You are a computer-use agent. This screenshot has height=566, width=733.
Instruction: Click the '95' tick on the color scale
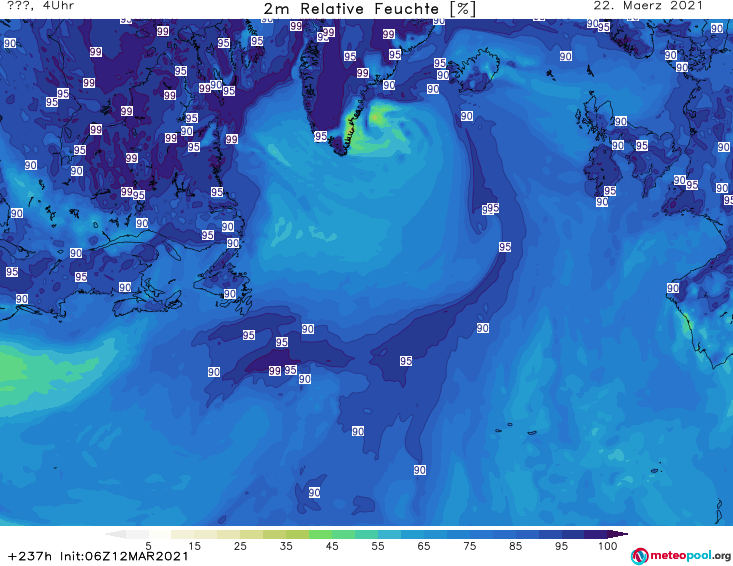pyautogui.click(x=561, y=546)
